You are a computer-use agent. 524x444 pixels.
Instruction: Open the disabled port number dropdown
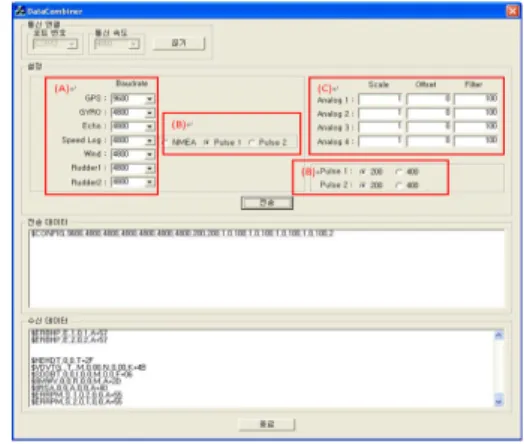[72, 44]
